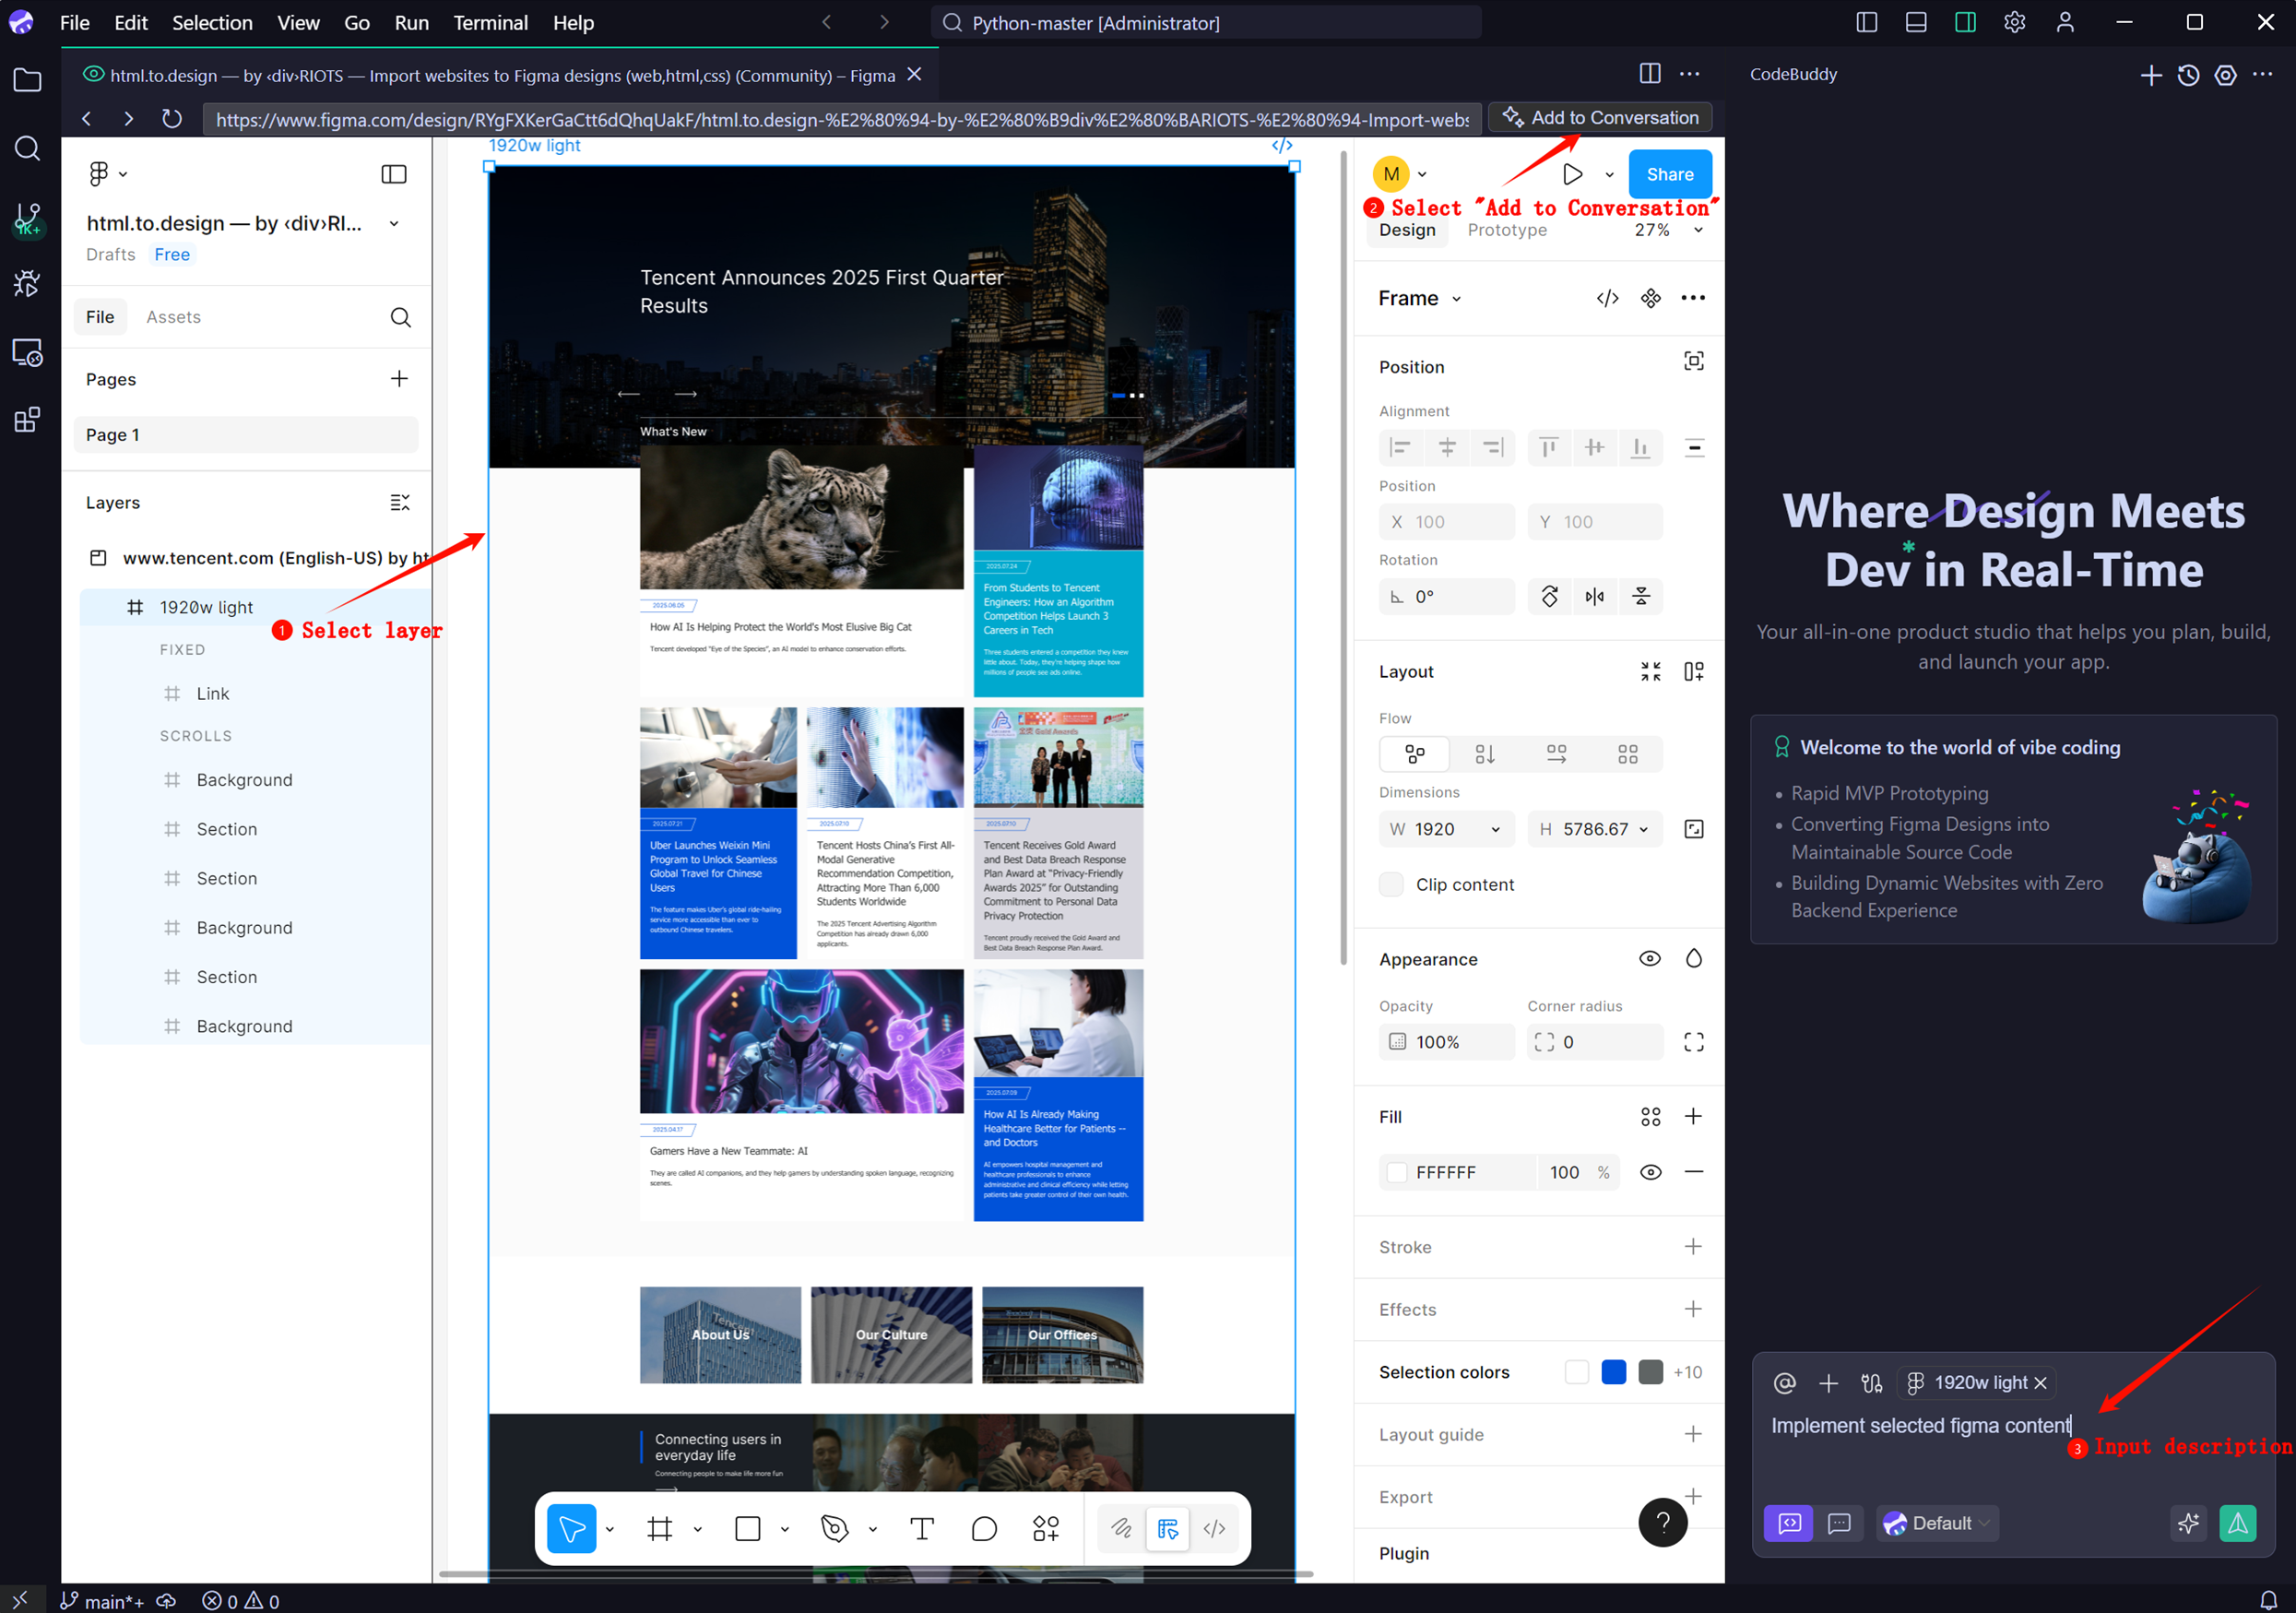Open CodeBuddy history clock icon
Screen dimensions: 2296x1613
pyautogui.click(x=2188, y=75)
